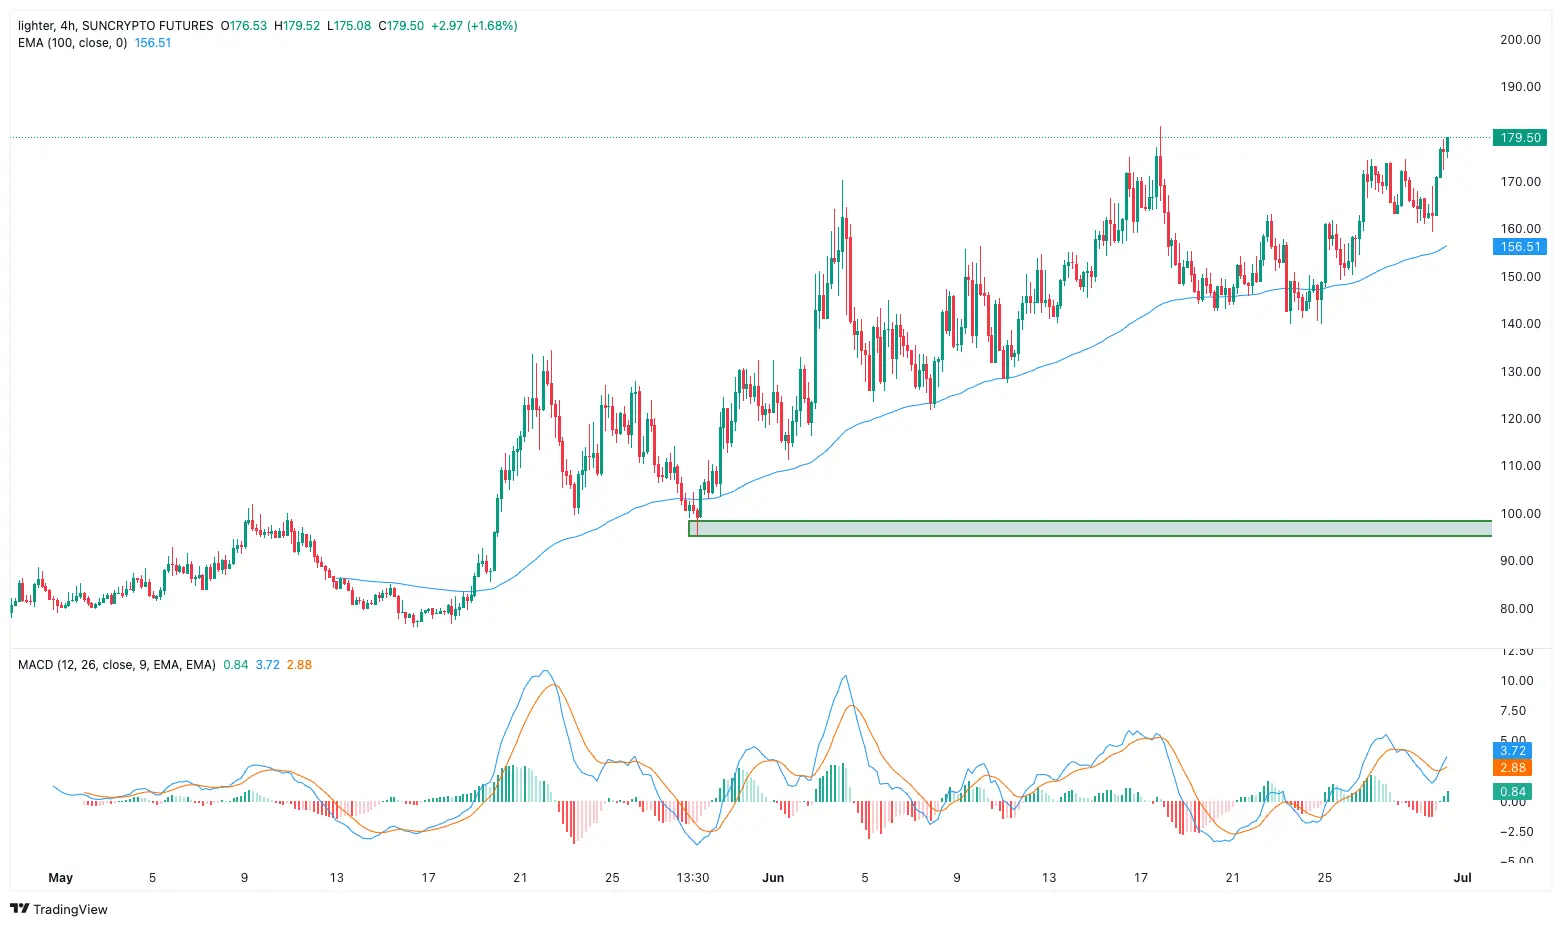Viewport: 1562px width, 926px height.
Task: Click the 130.00 price axis label
Action: [1520, 372]
